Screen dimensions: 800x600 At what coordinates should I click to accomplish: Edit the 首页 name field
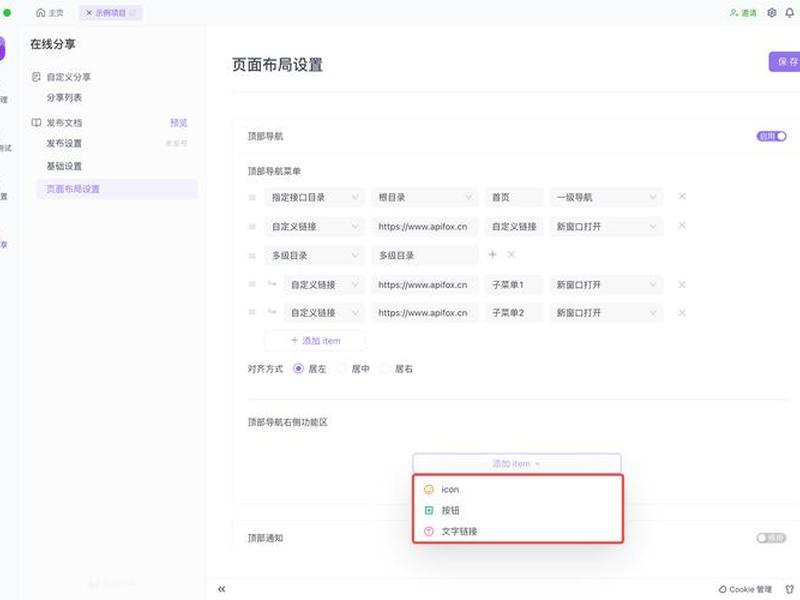coord(514,197)
